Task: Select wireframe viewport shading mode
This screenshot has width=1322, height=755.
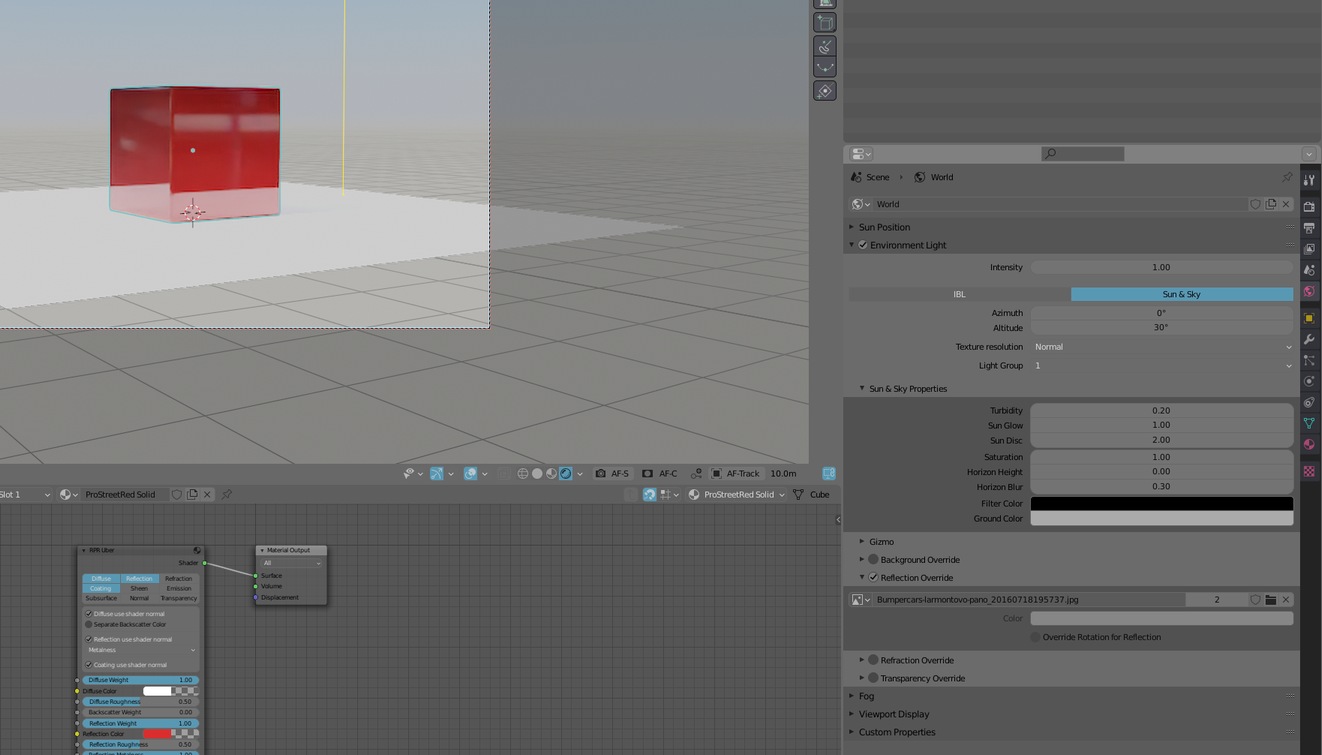Action: click(522, 474)
